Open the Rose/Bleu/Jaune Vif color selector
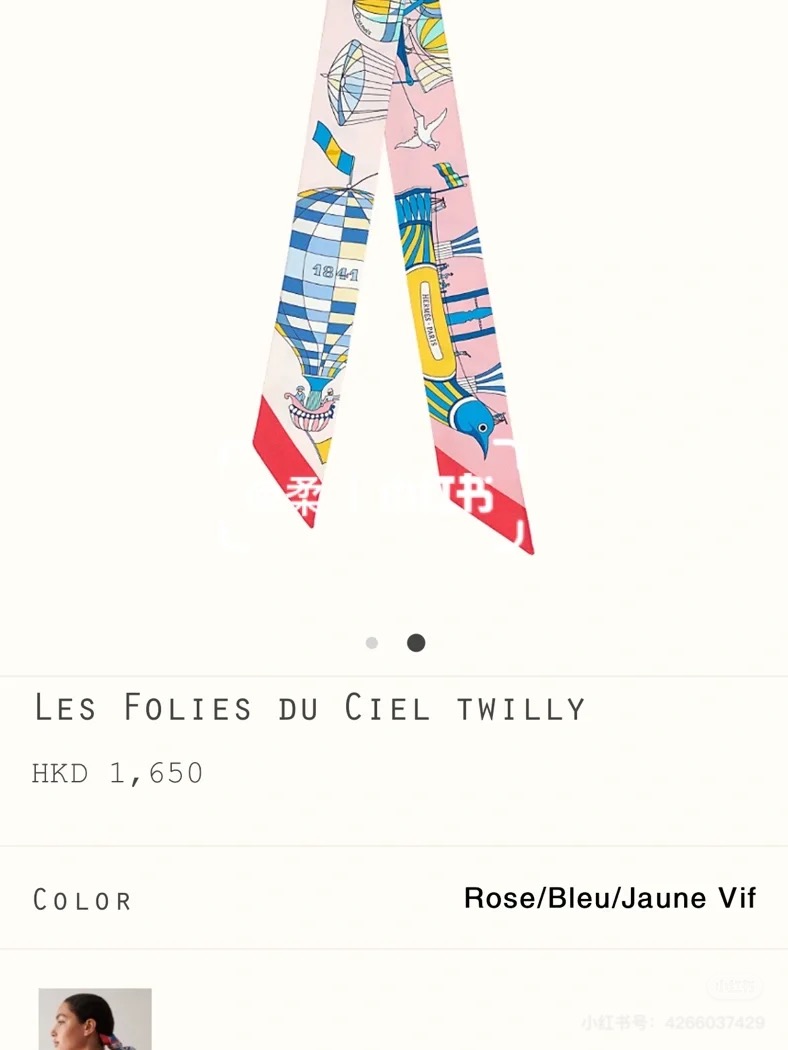Viewport: 788px width, 1050px height. tap(610, 898)
